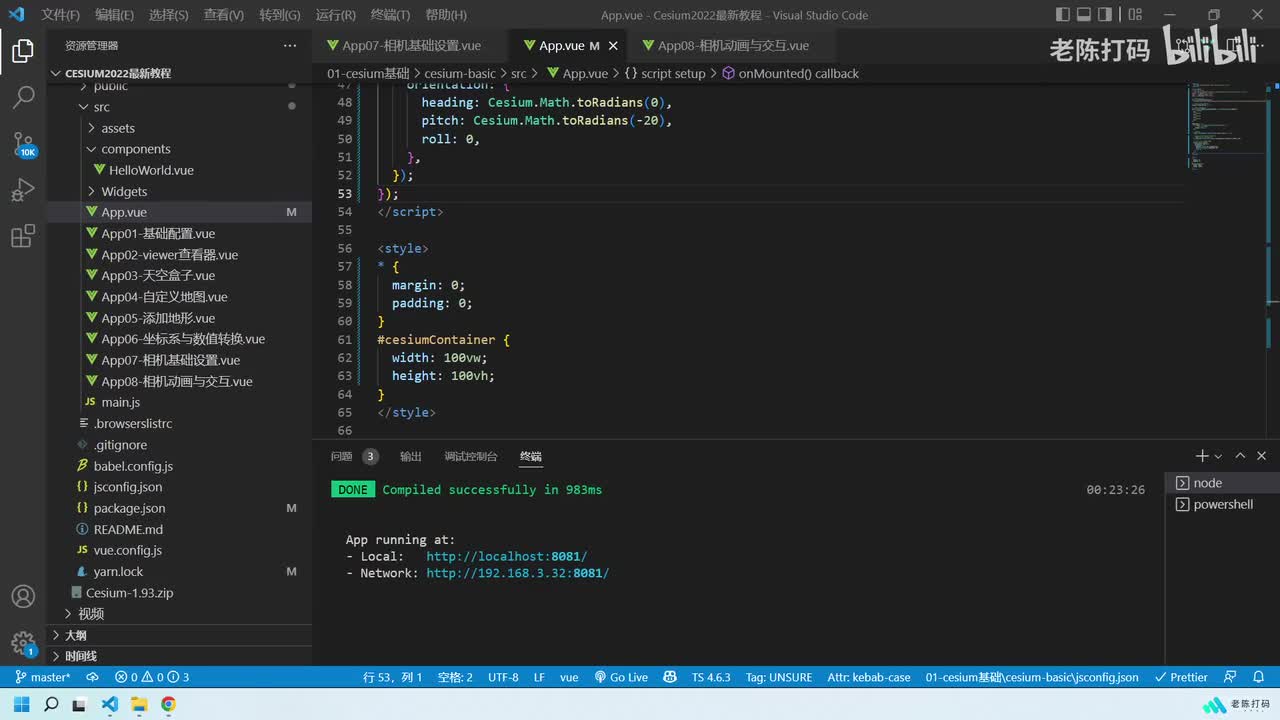Switch to the App07-相机基础设置.vue tab
The image size is (1280, 720).
(411, 46)
